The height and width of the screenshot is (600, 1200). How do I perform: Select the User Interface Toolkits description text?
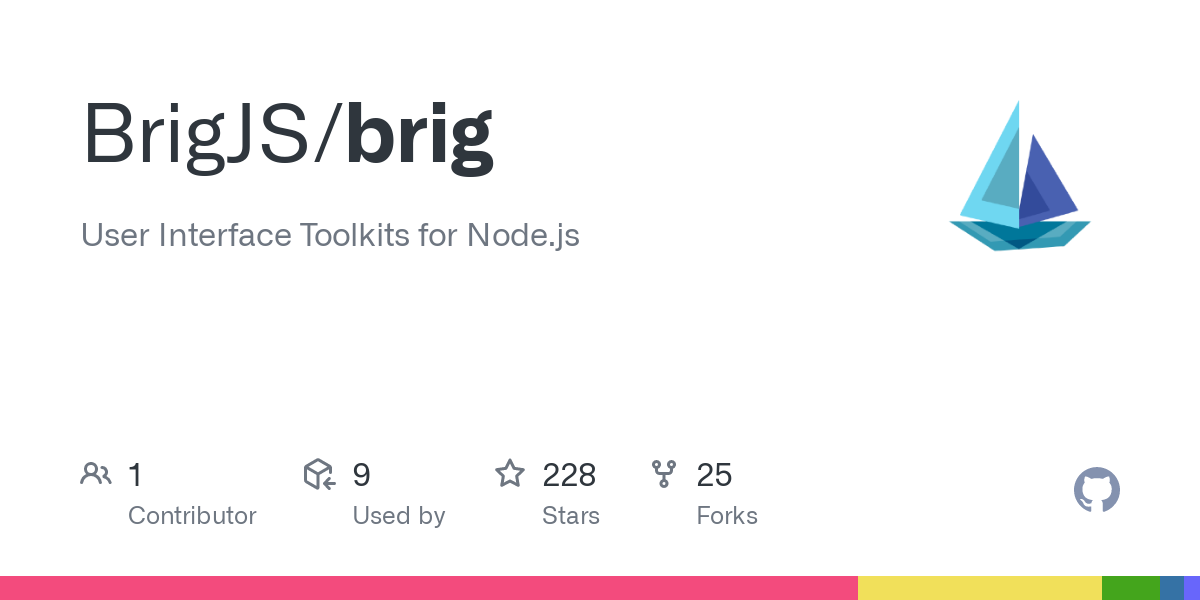pyautogui.click(x=330, y=236)
